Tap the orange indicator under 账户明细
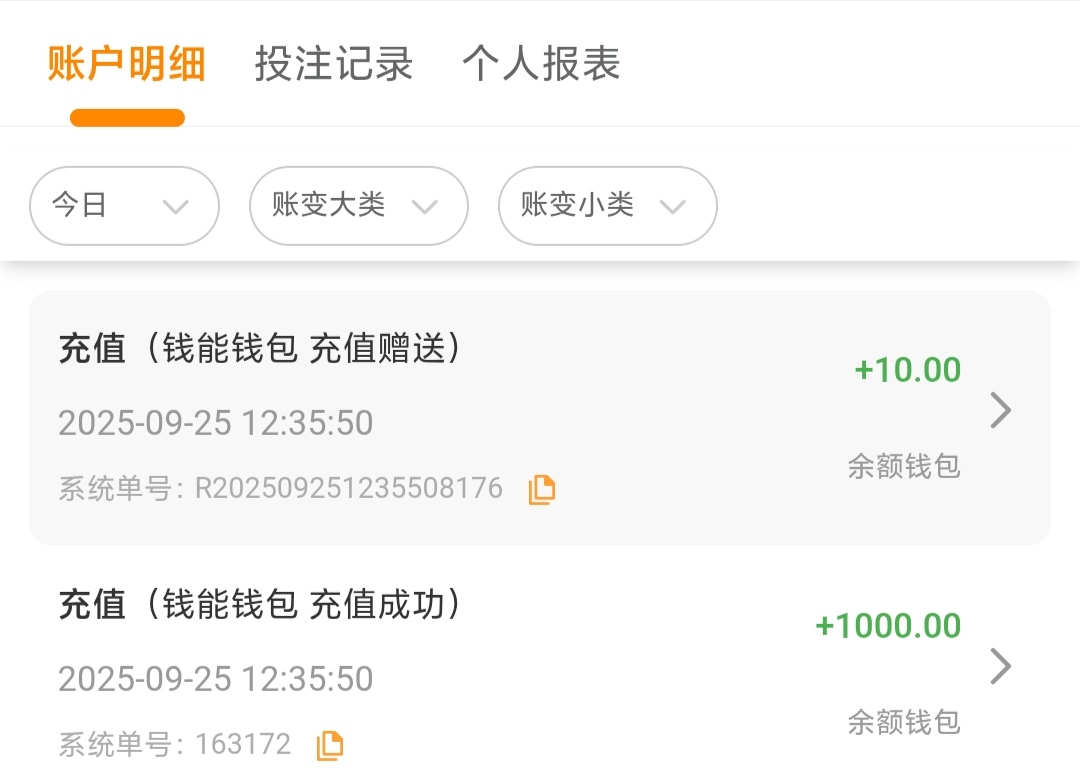 pyautogui.click(x=127, y=118)
